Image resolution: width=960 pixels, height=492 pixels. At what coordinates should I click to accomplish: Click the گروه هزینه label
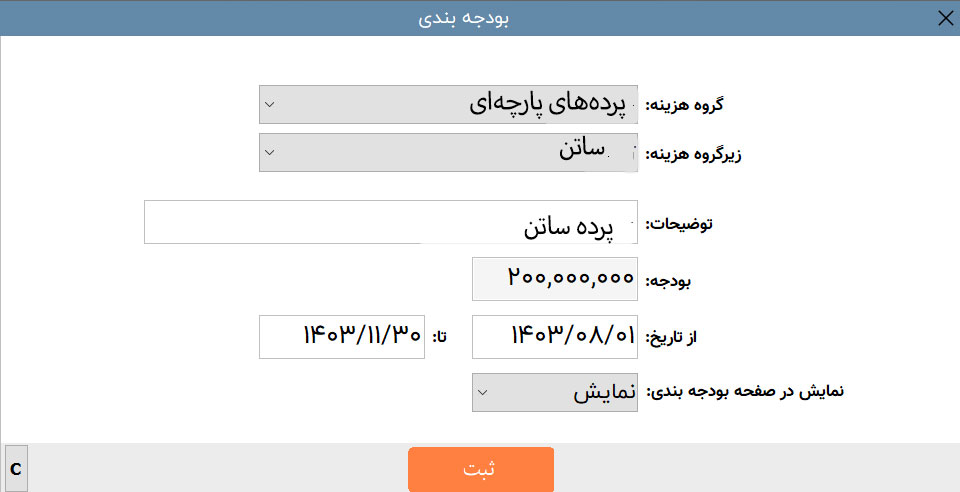(684, 105)
